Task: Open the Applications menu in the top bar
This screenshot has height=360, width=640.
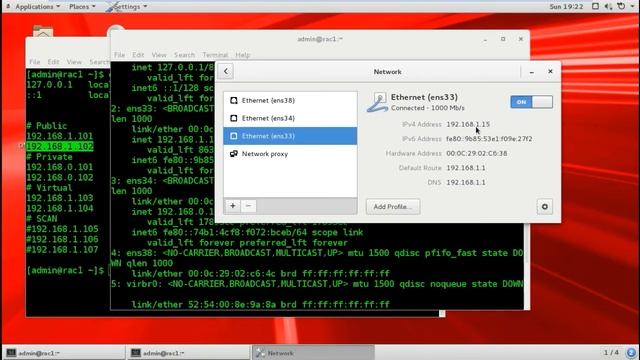Action: [37, 7]
